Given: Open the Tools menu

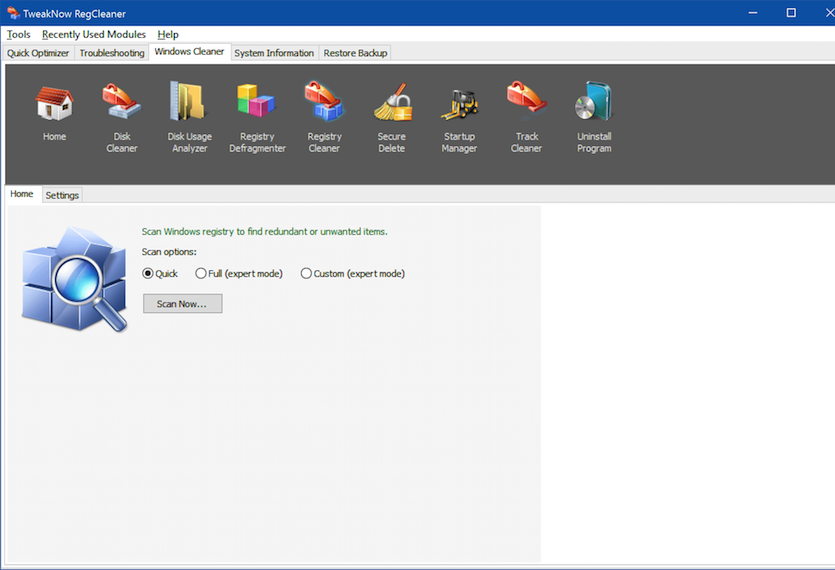Looking at the screenshot, I should point(19,35).
